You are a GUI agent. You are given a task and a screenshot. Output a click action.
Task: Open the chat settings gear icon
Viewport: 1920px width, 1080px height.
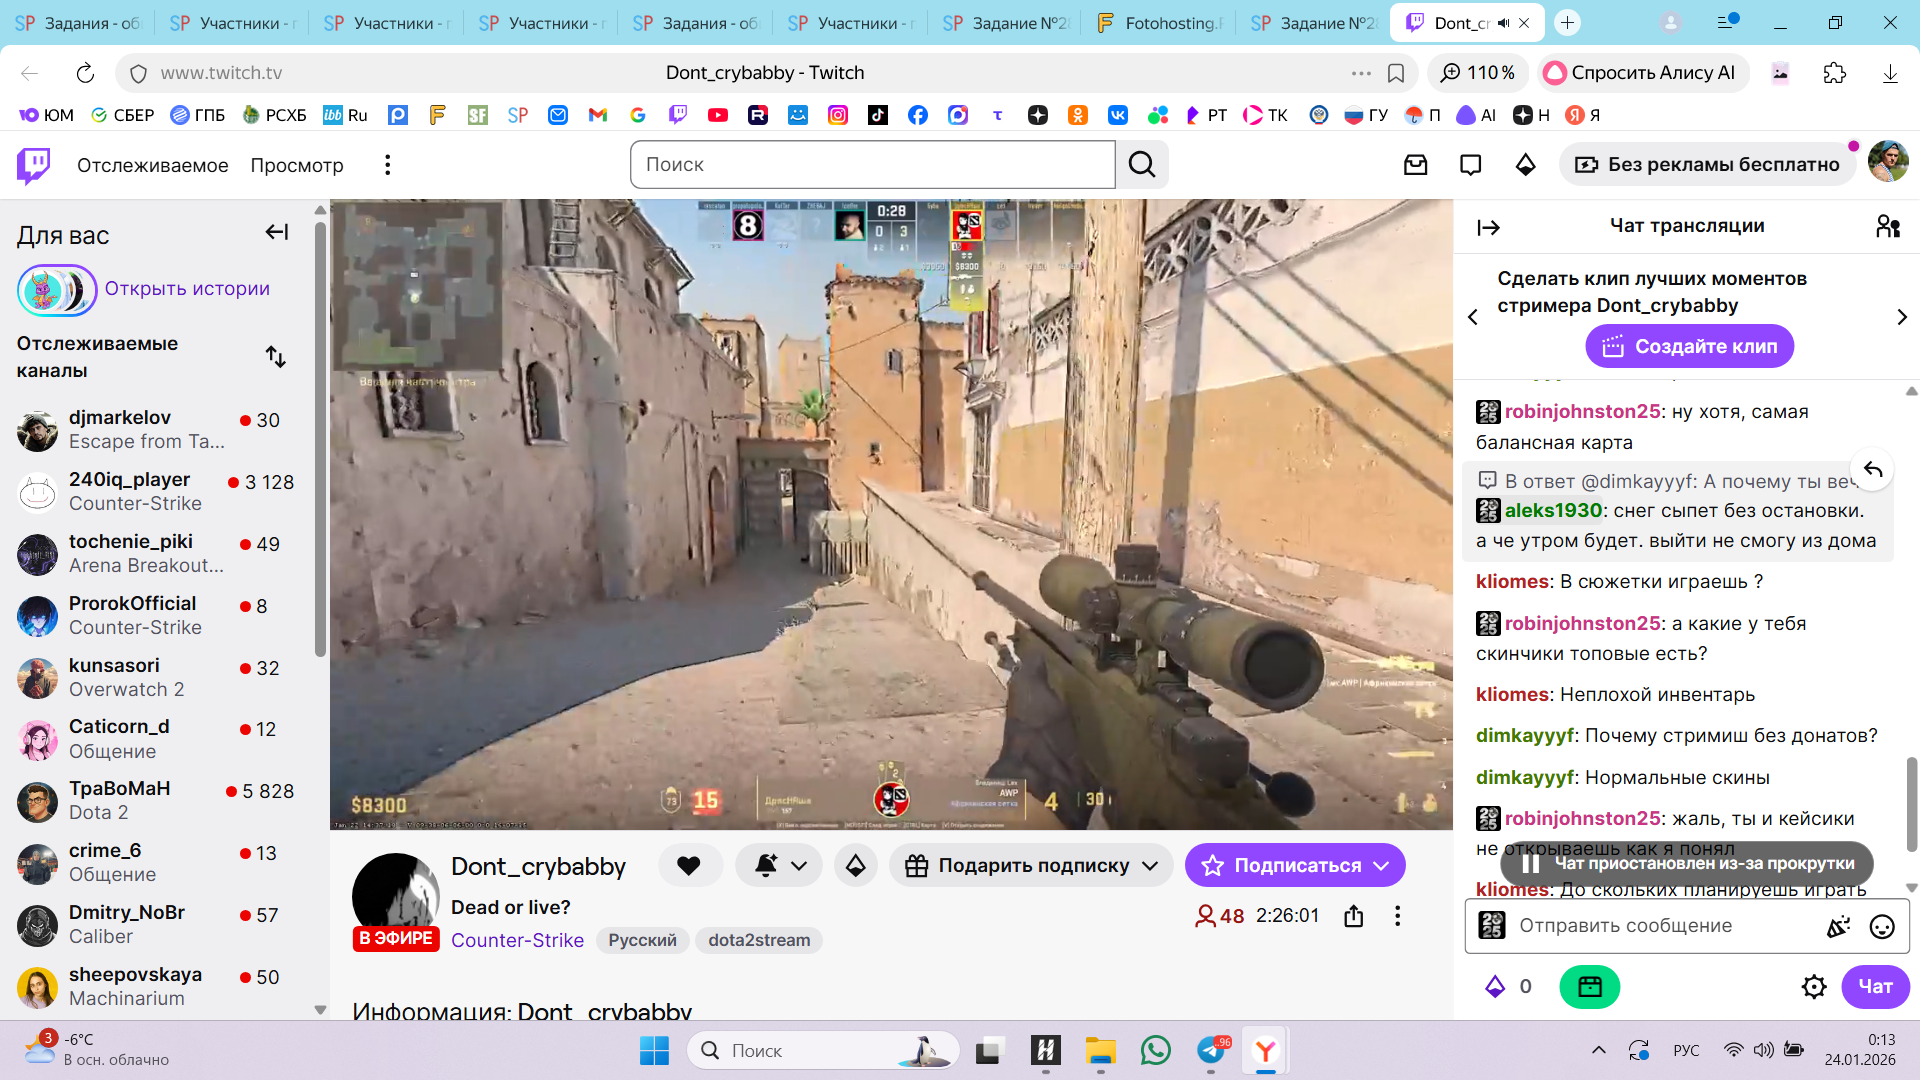[x=1814, y=987]
